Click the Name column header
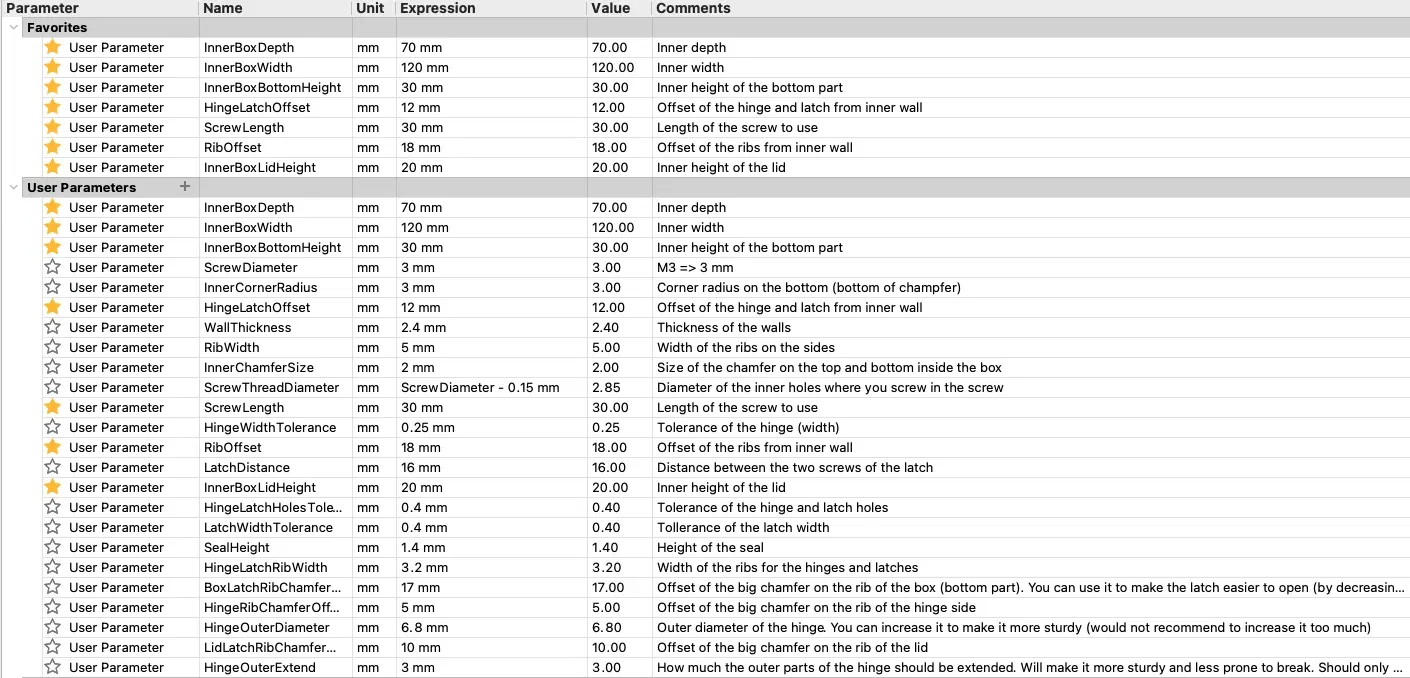1410x678 pixels. click(223, 8)
